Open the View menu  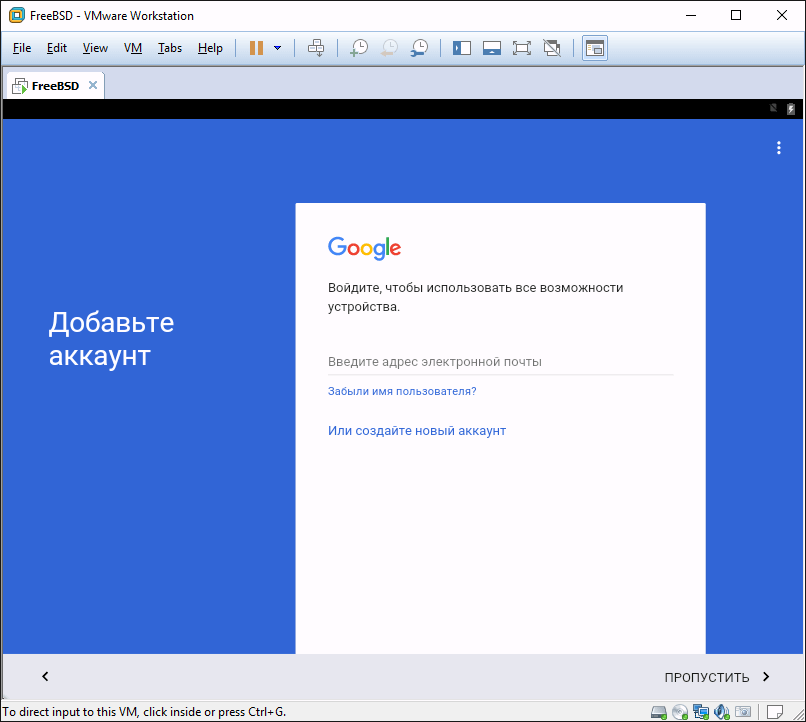[95, 48]
